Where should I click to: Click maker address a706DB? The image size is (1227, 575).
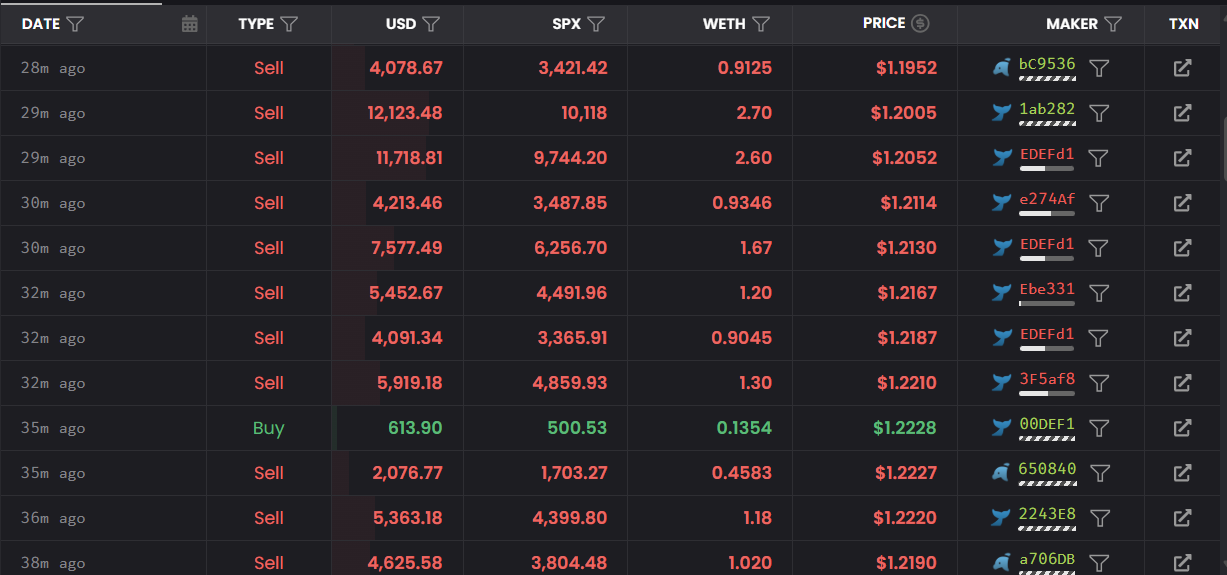pyautogui.click(x=1046, y=558)
